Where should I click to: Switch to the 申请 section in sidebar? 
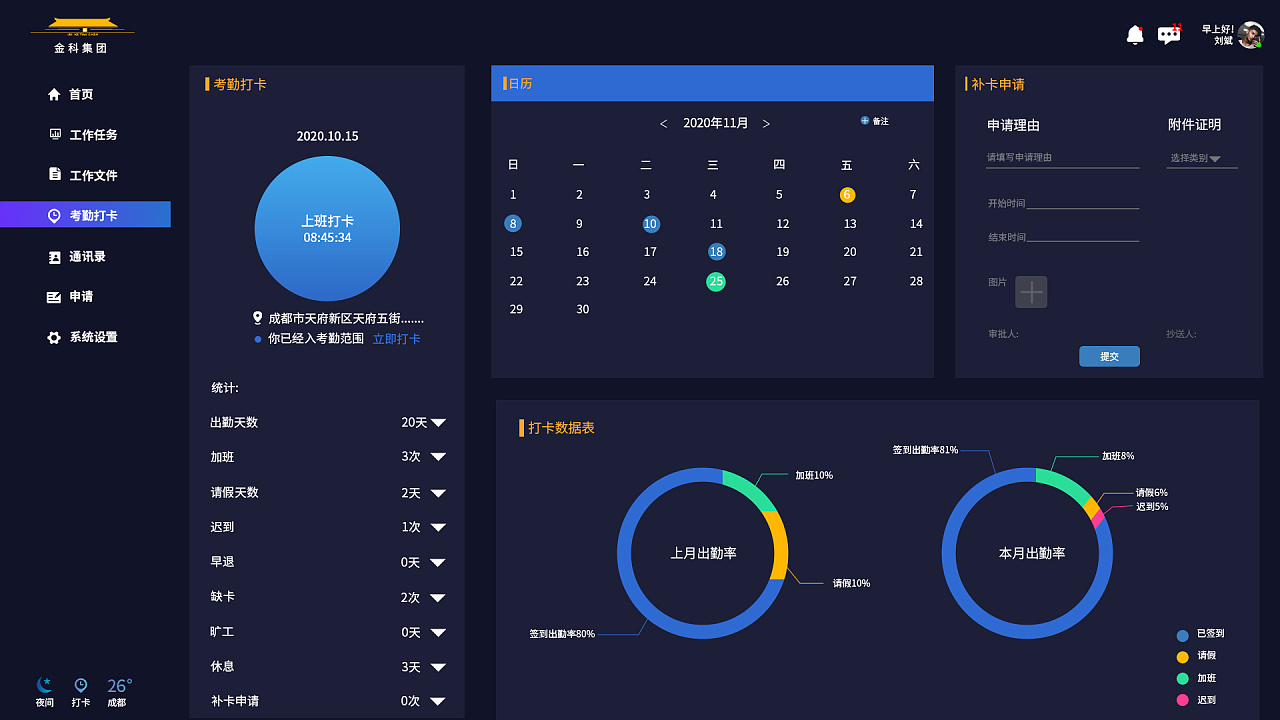coord(78,297)
